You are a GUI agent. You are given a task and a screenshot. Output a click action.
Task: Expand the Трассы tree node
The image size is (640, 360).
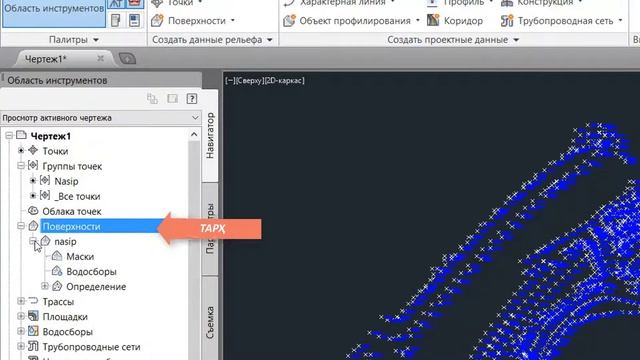click(21, 301)
